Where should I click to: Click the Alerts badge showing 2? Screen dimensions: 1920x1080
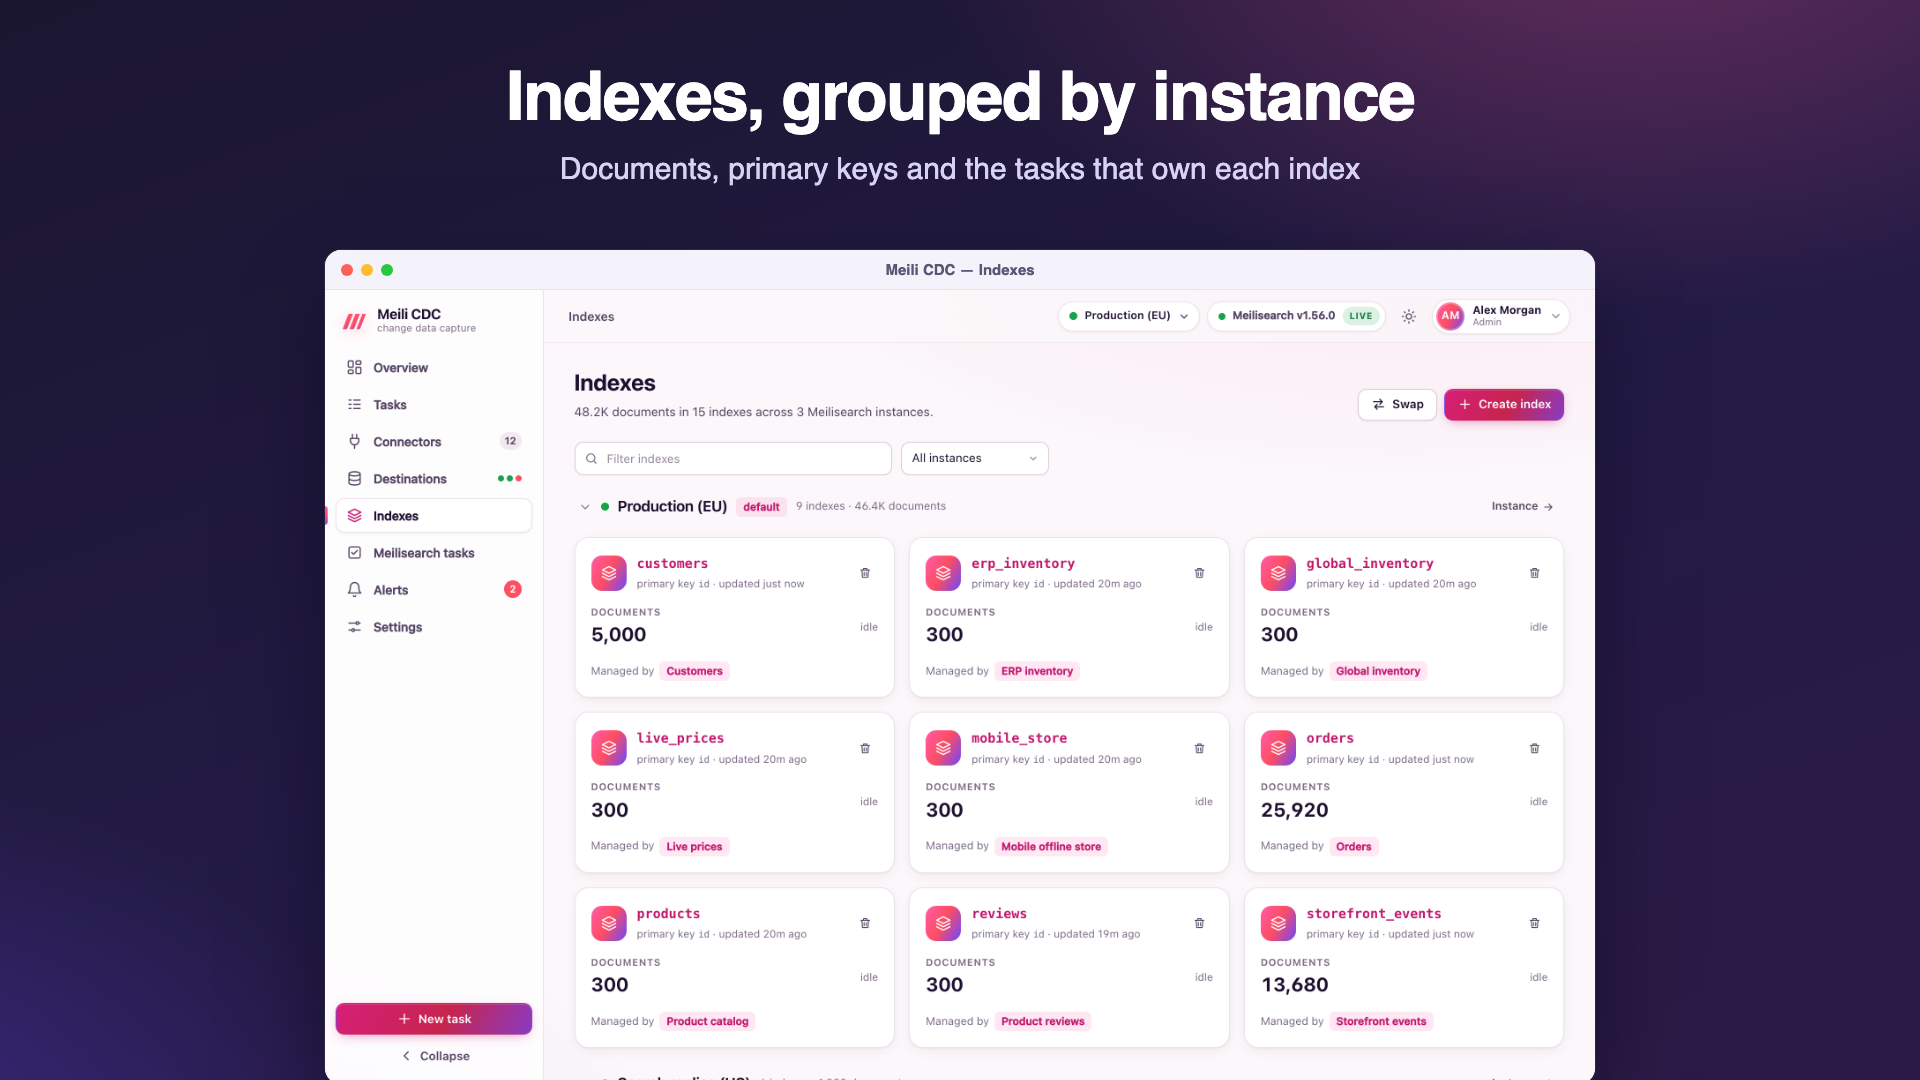coord(512,590)
